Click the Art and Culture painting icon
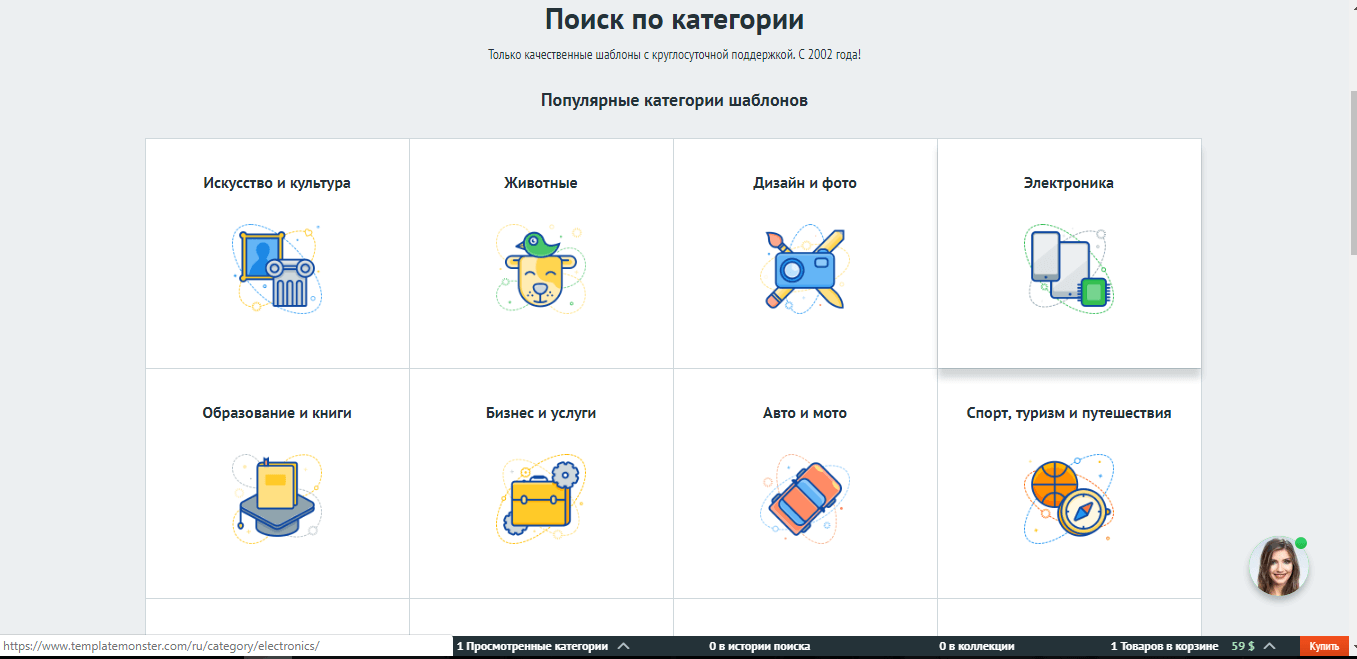The image size is (1357, 659). [x=276, y=269]
